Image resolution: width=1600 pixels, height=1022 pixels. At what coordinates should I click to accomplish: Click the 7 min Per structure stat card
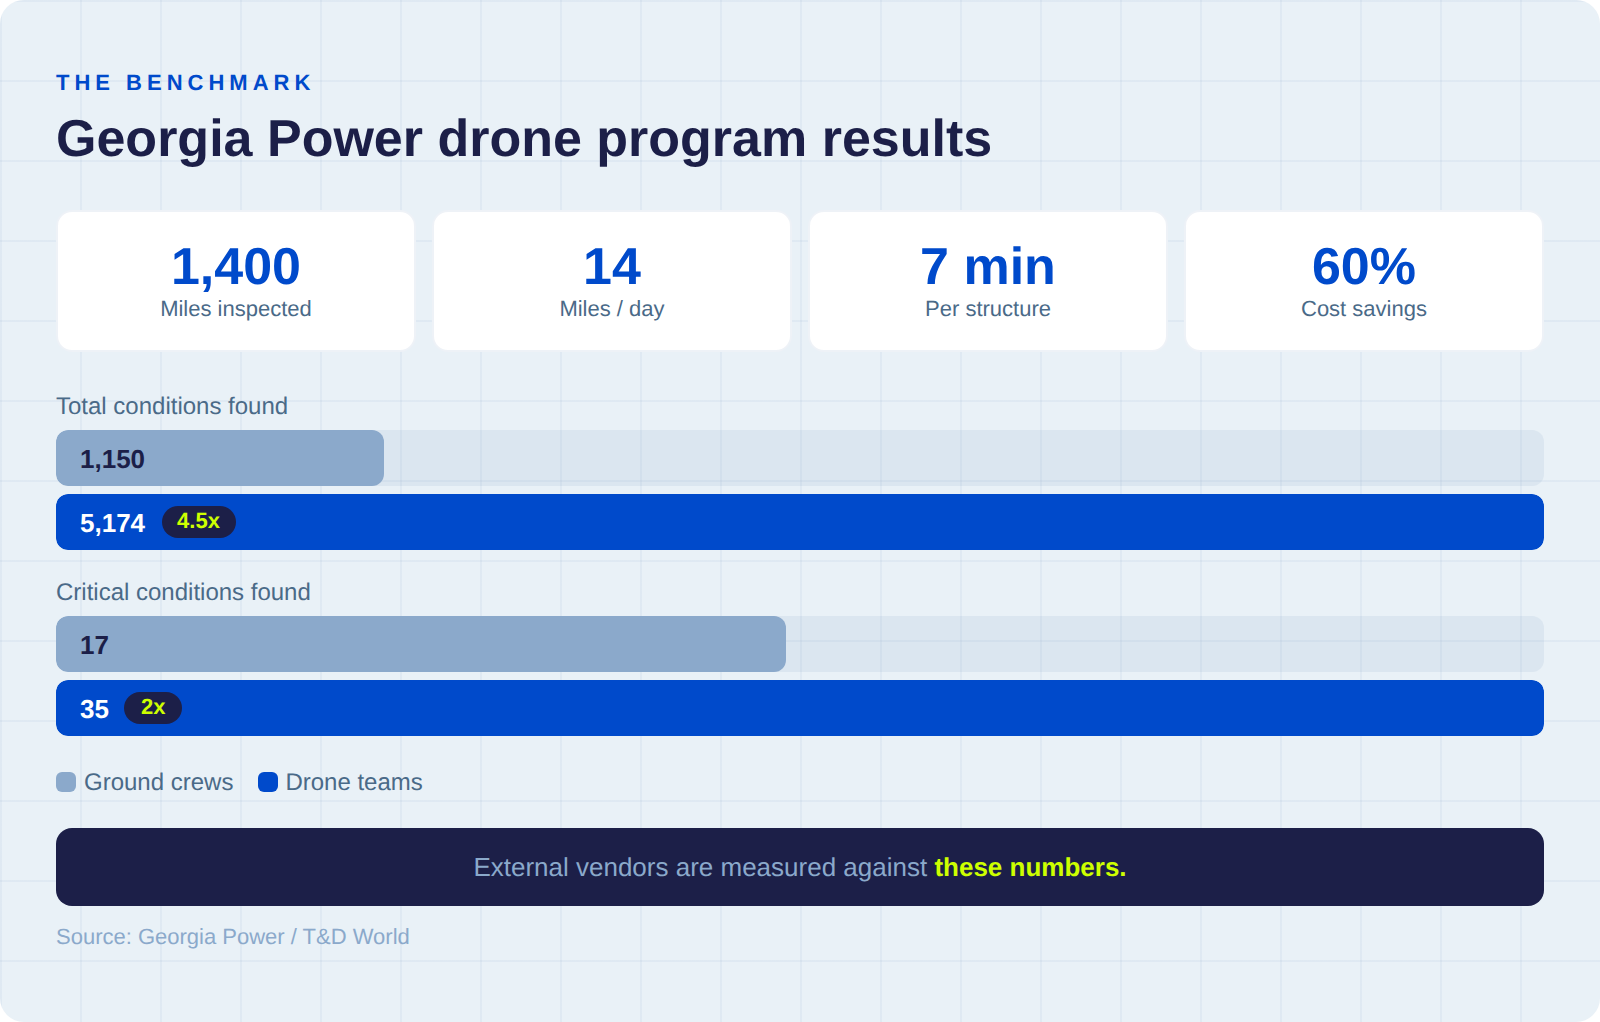pyautogui.click(x=987, y=280)
